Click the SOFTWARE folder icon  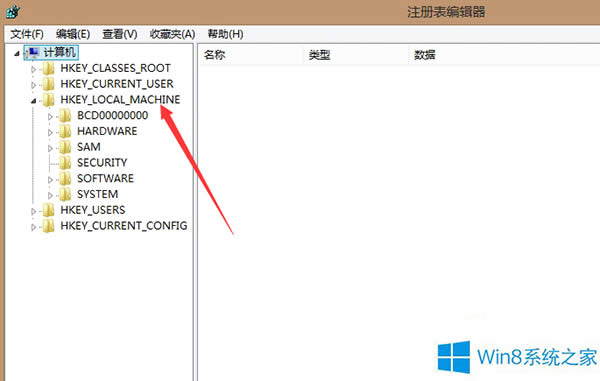(x=65, y=179)
